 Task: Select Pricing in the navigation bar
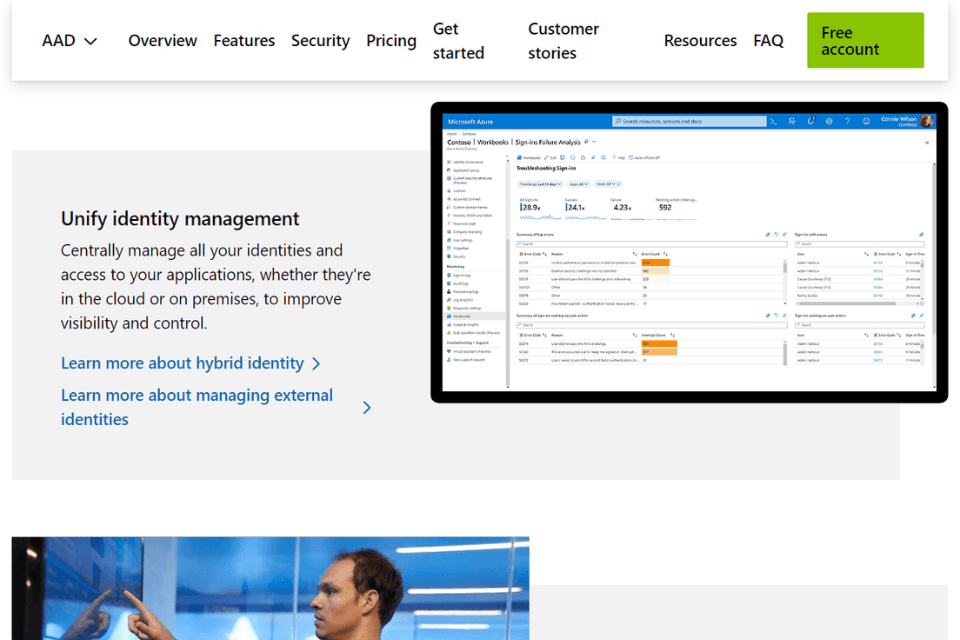click(391, 40)
